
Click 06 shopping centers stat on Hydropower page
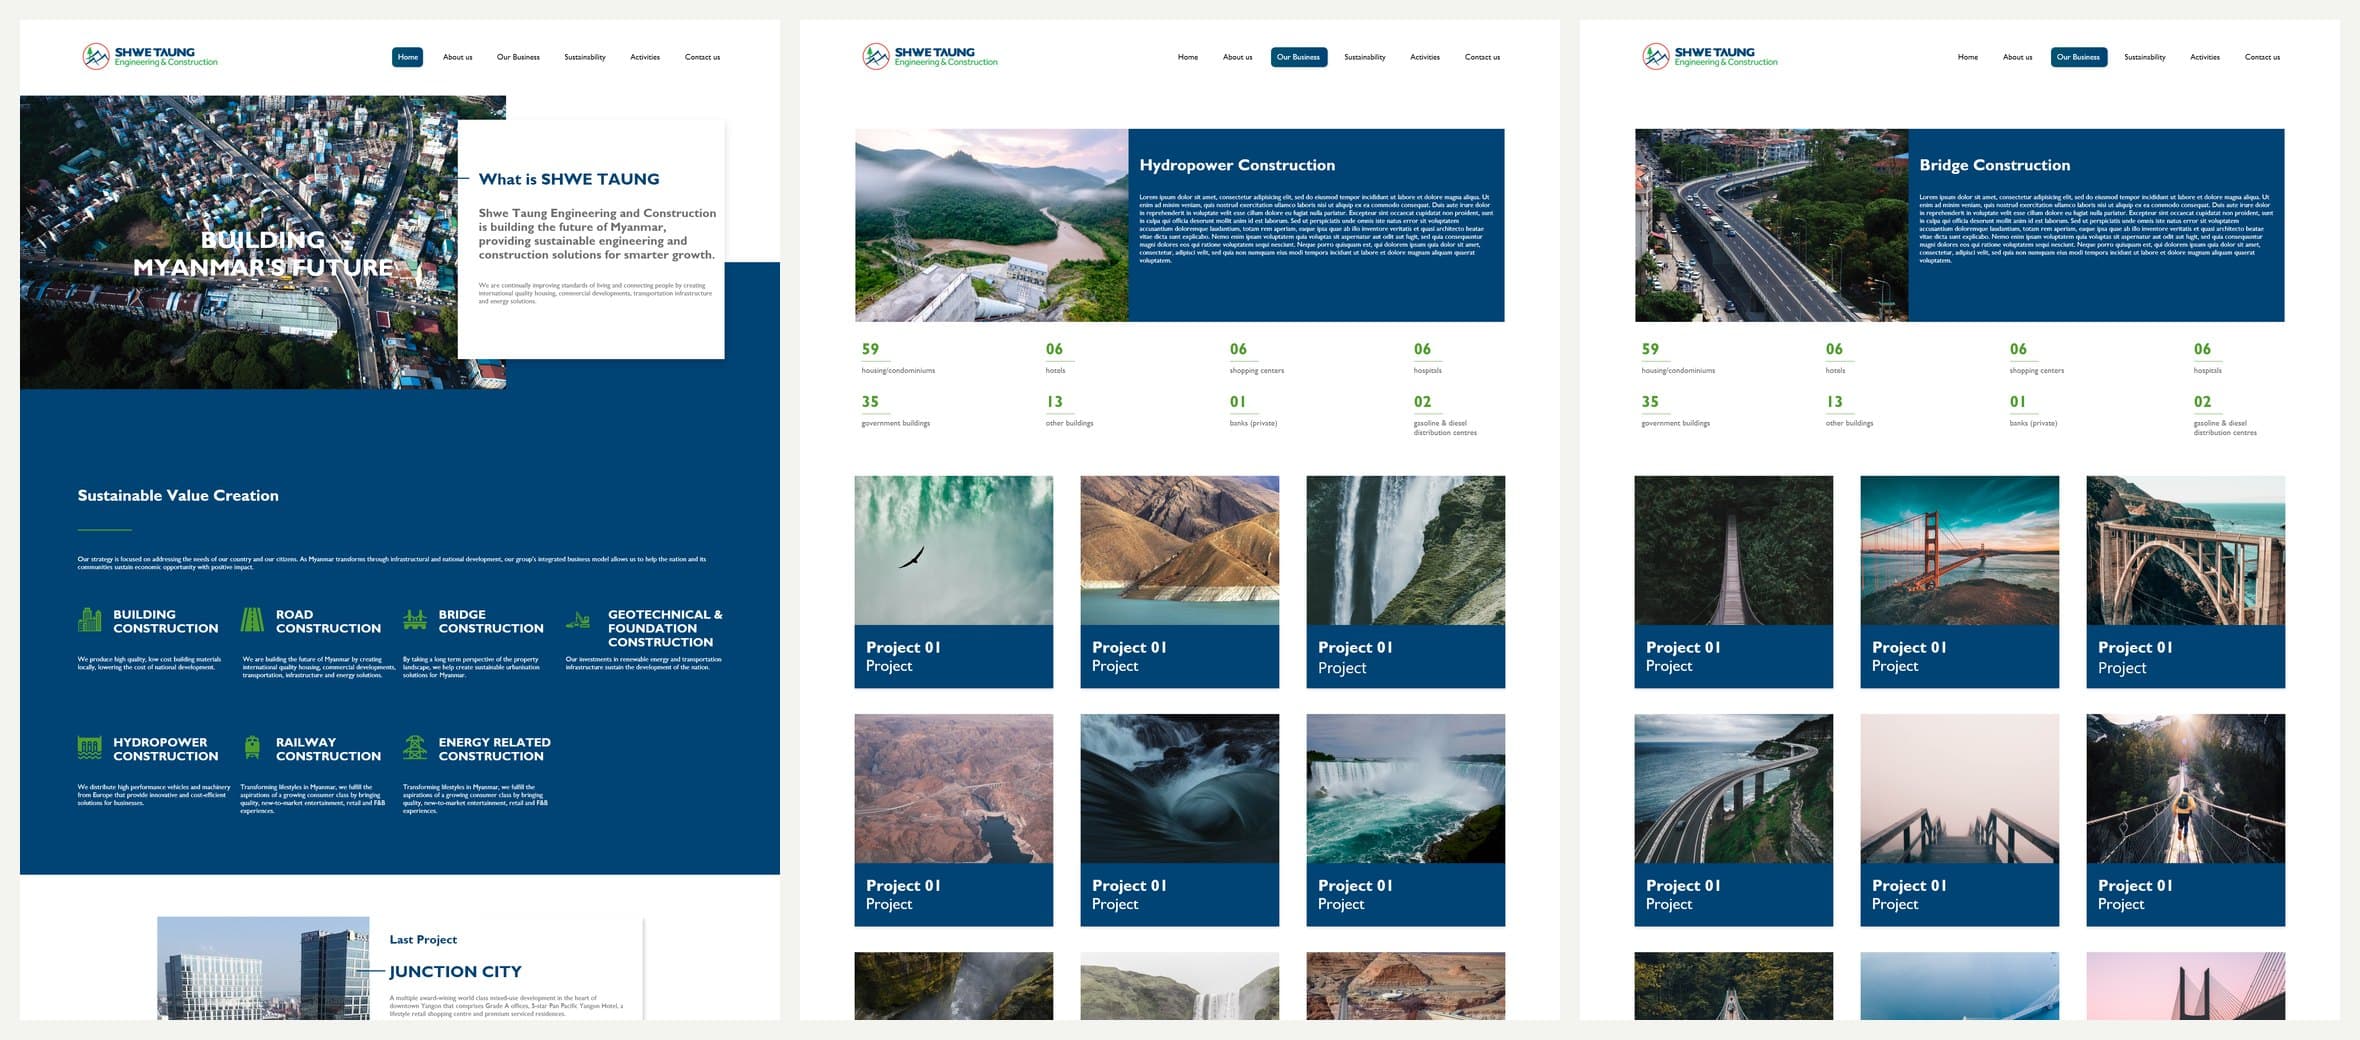pos(1257,358)
